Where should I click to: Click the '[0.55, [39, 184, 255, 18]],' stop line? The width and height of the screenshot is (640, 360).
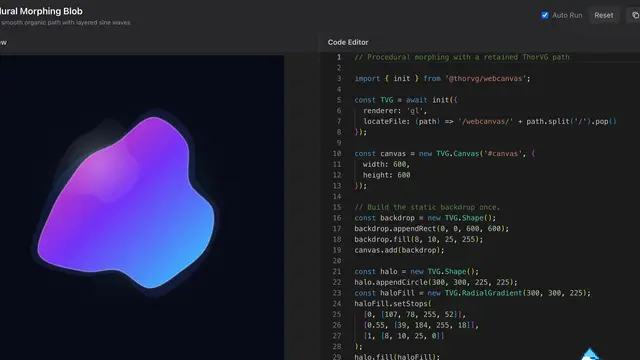coord(421,325)
